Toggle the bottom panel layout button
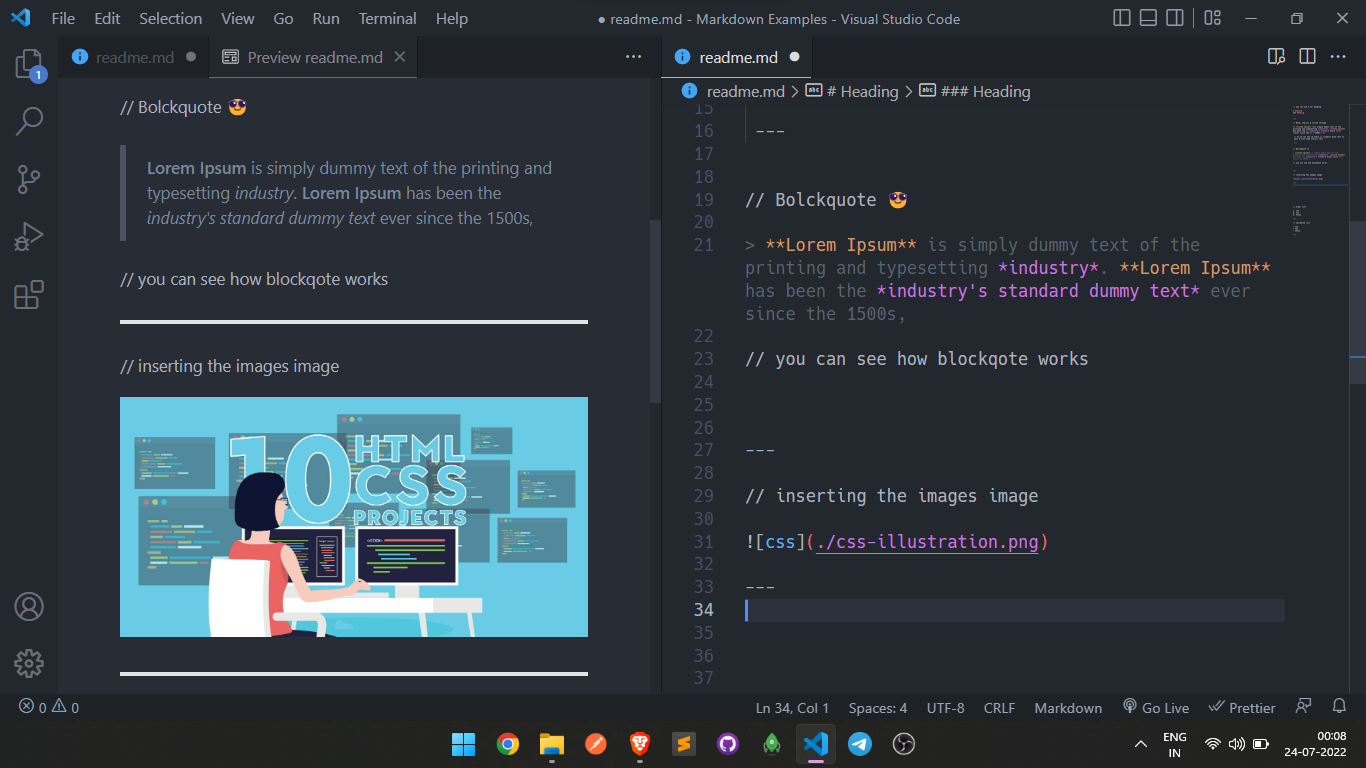 point(1148,18)
